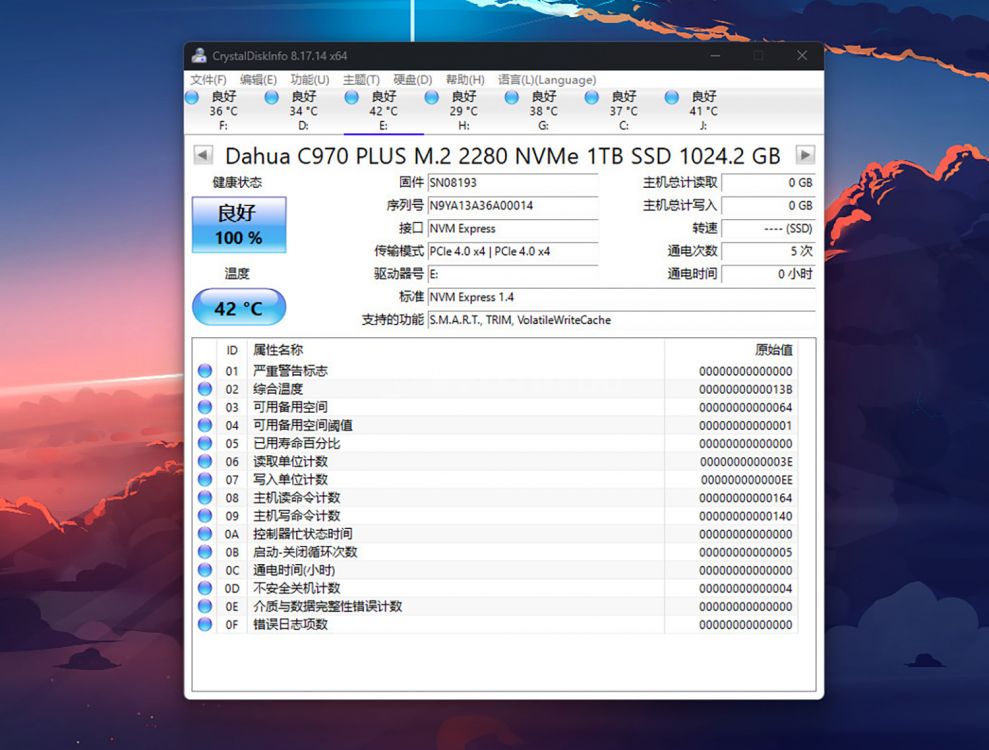Click status orb for attribute 0C 通电时间
Image resolution: width=989 pixels, height=750 pixels.
[205, 570]
